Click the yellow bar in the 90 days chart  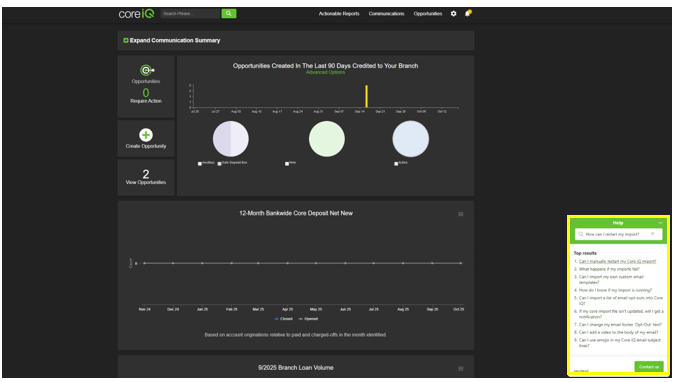(x=367, y=96)
